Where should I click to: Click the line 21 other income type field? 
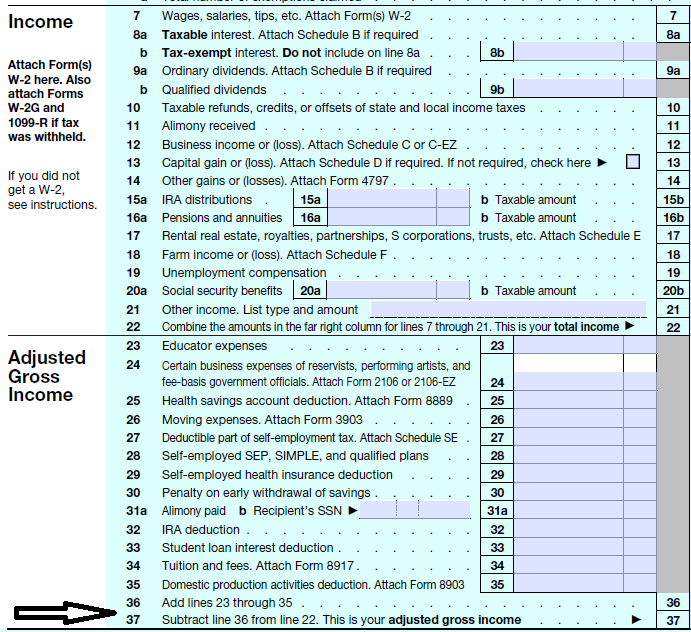508,309
